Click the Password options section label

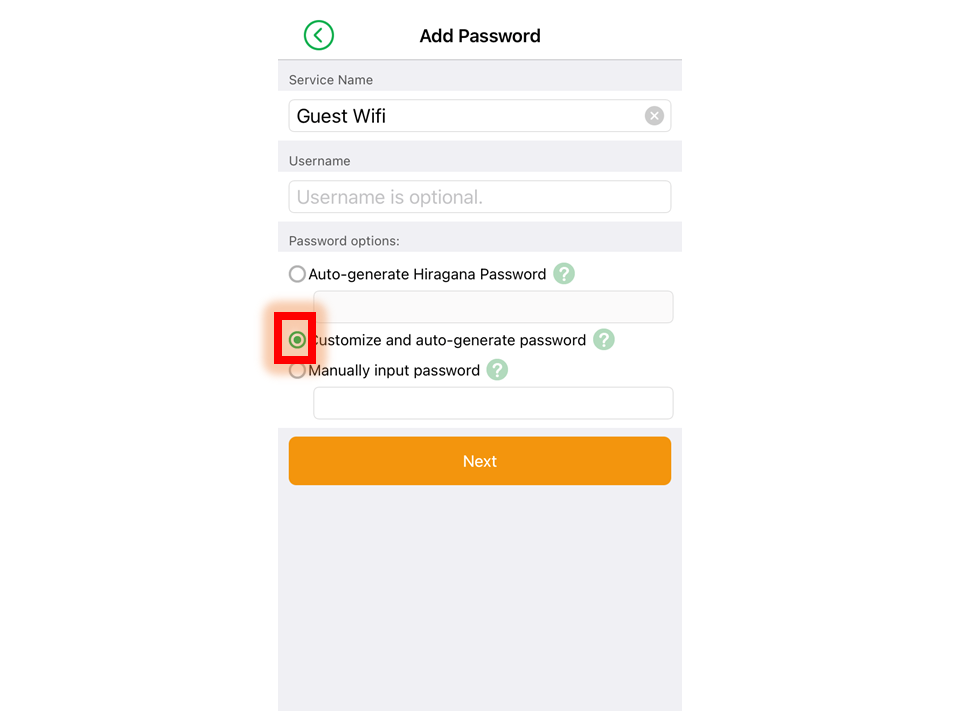click(x=344, y=241)
